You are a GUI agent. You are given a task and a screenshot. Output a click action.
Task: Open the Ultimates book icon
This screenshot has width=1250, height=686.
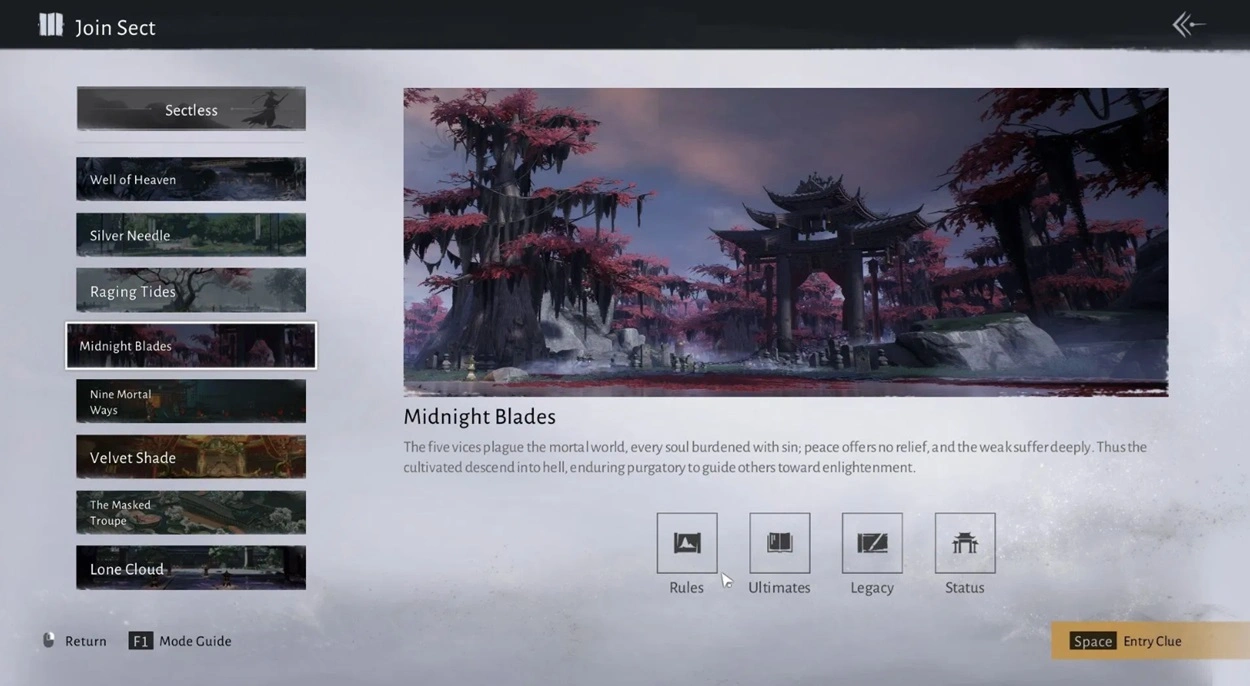tap(779, 543)
